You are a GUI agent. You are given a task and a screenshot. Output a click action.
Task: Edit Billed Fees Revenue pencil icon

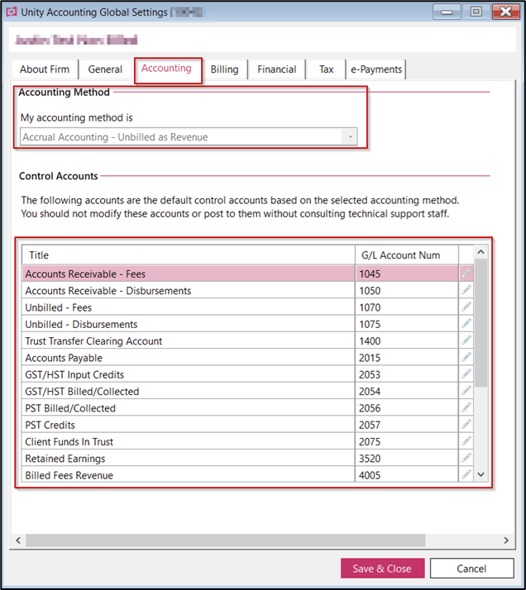[x=466, y=474]
